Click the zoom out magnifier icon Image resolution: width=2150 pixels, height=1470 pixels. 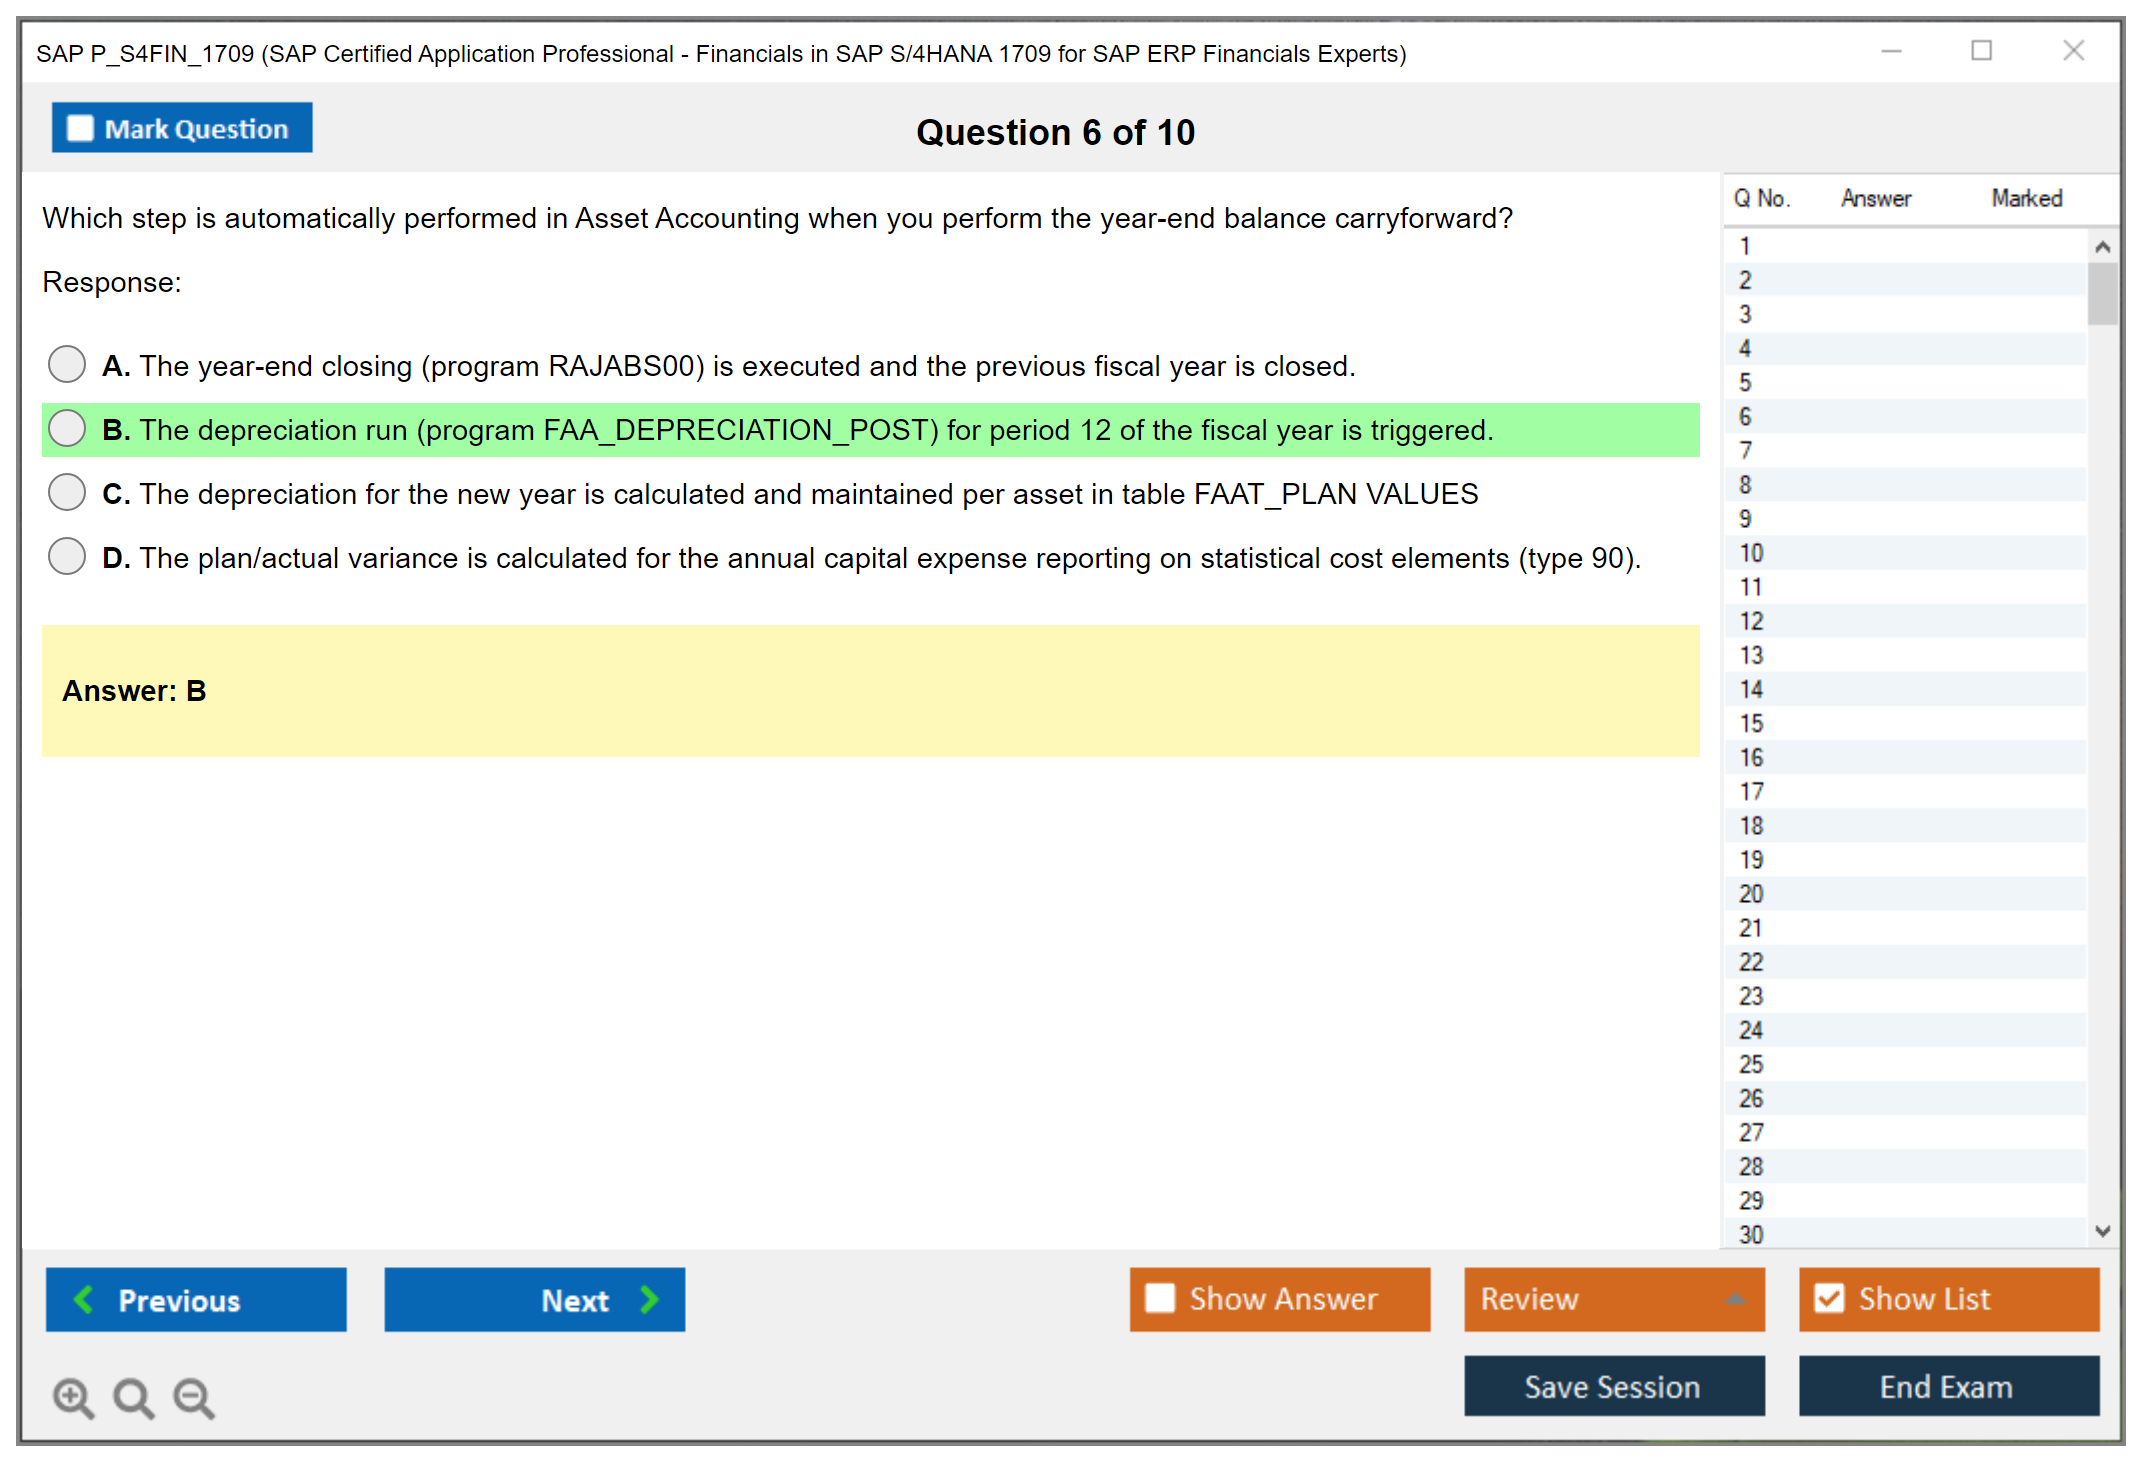point(193,1397)
